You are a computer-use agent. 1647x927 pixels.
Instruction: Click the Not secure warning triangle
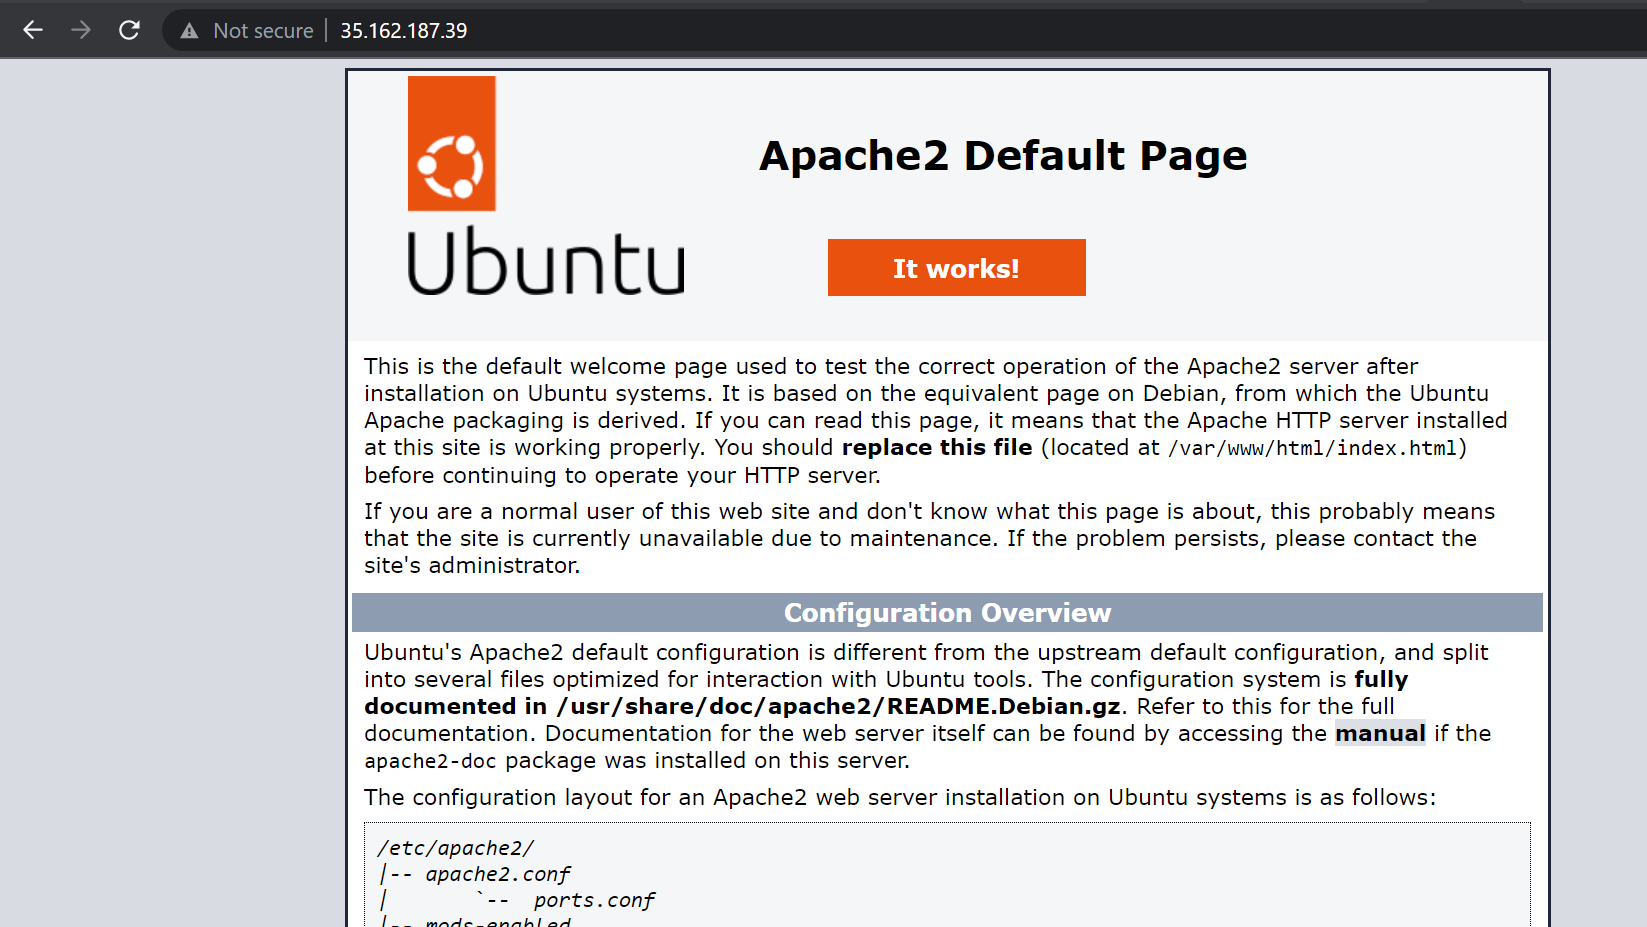[189, 31]
